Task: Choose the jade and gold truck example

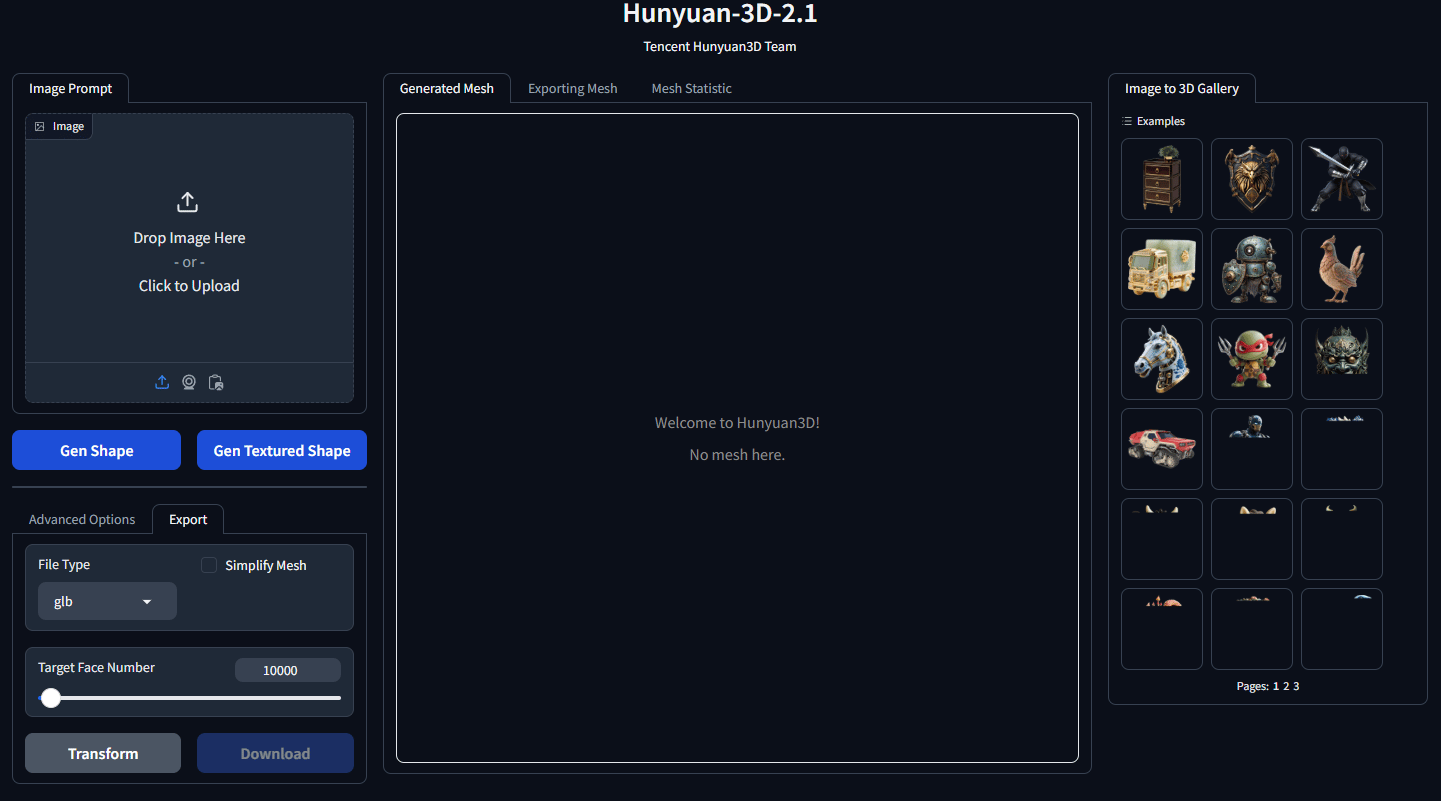Action: [1162, 269]
